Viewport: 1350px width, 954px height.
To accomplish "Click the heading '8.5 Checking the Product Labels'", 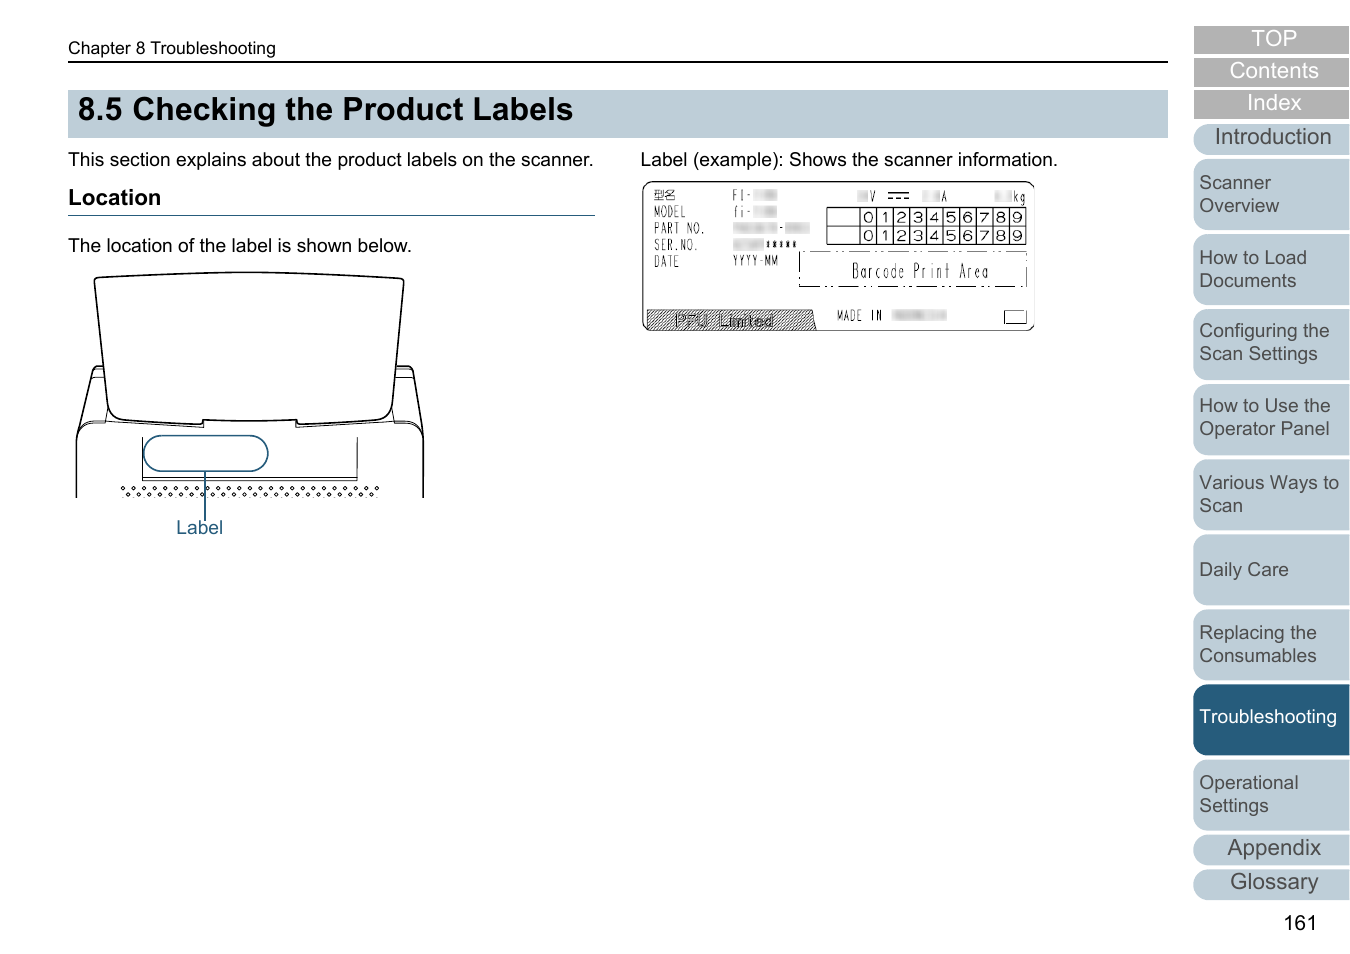I will point(325,110).
